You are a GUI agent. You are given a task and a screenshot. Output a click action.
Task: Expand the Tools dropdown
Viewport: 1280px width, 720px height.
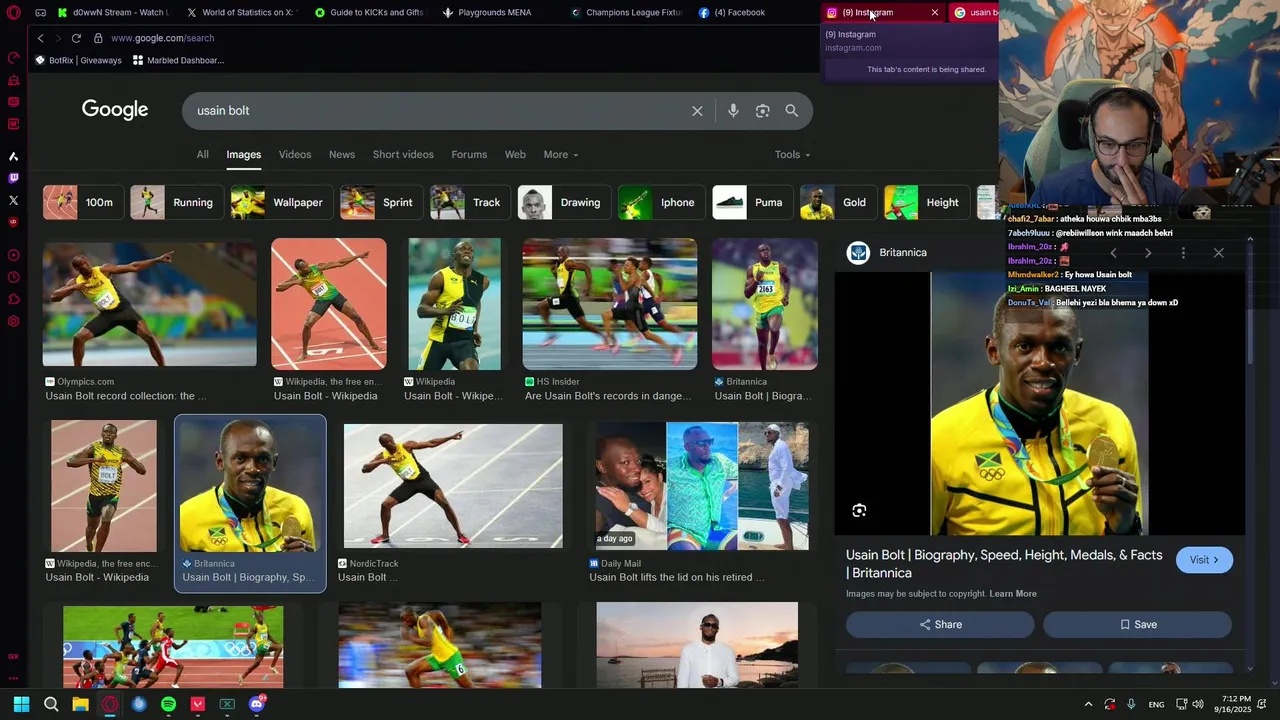click(792, 155)
